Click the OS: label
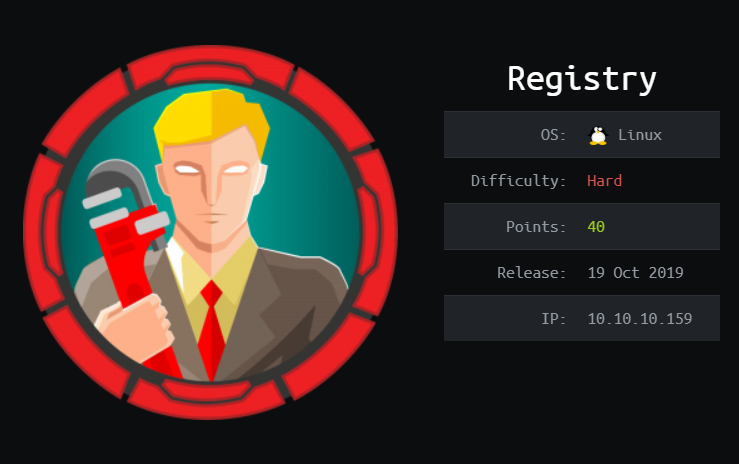 [x=553, y=135]
